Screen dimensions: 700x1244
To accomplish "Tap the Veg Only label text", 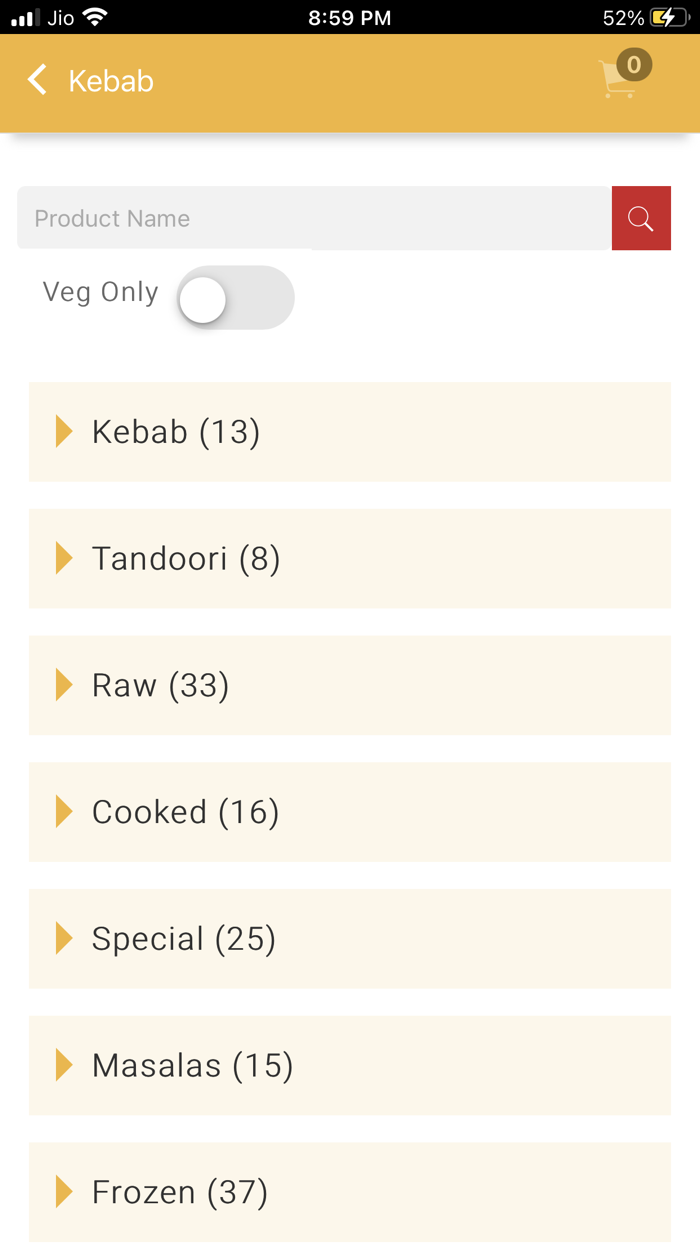I will [100, 292].
